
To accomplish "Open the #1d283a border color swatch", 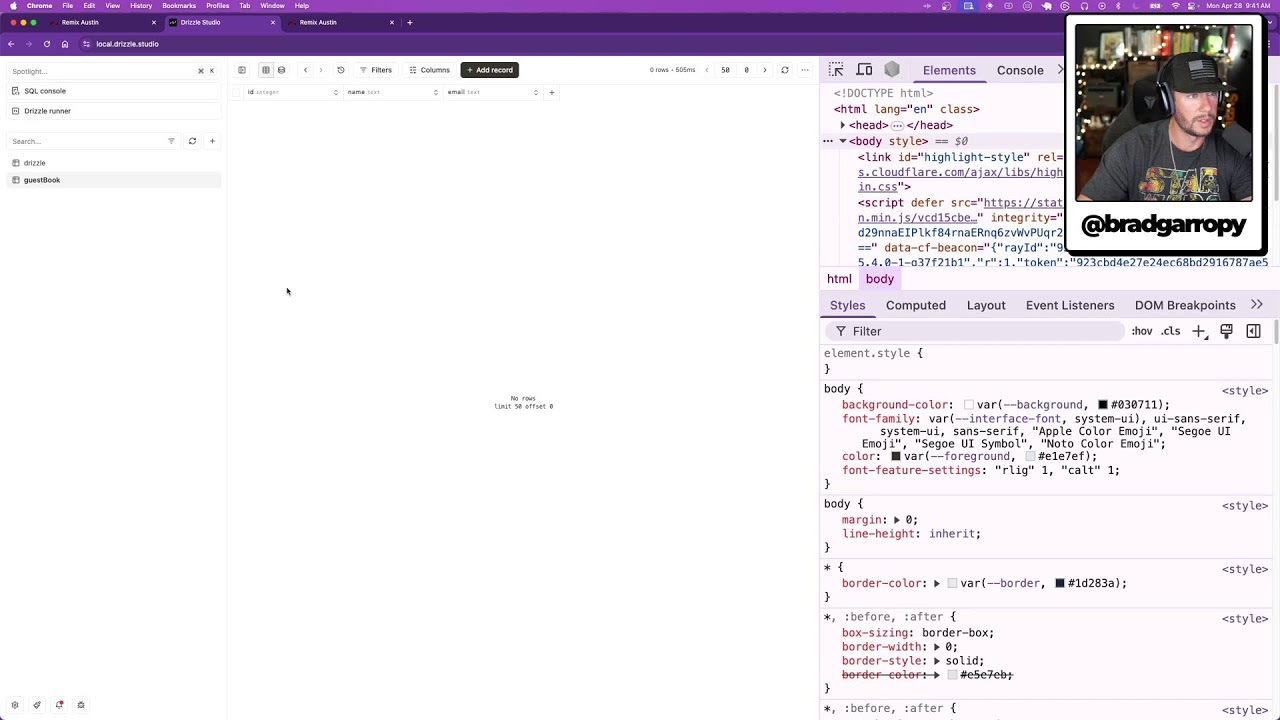I will 1059,583.
